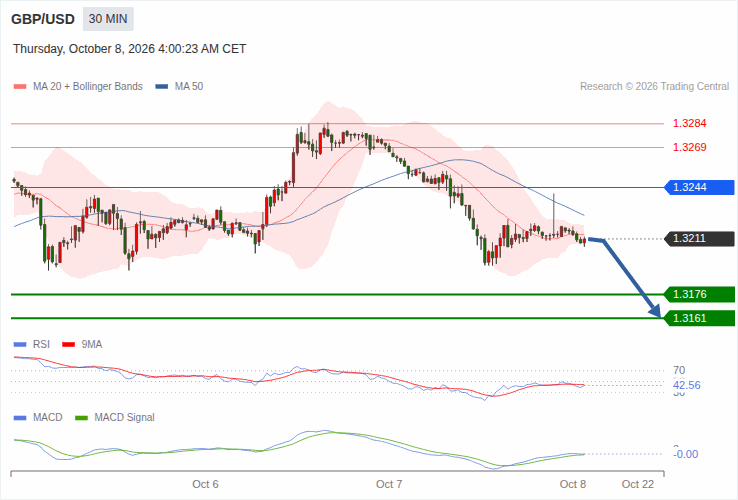
Task: Click the RSI value 42.56
Action: 687,386
